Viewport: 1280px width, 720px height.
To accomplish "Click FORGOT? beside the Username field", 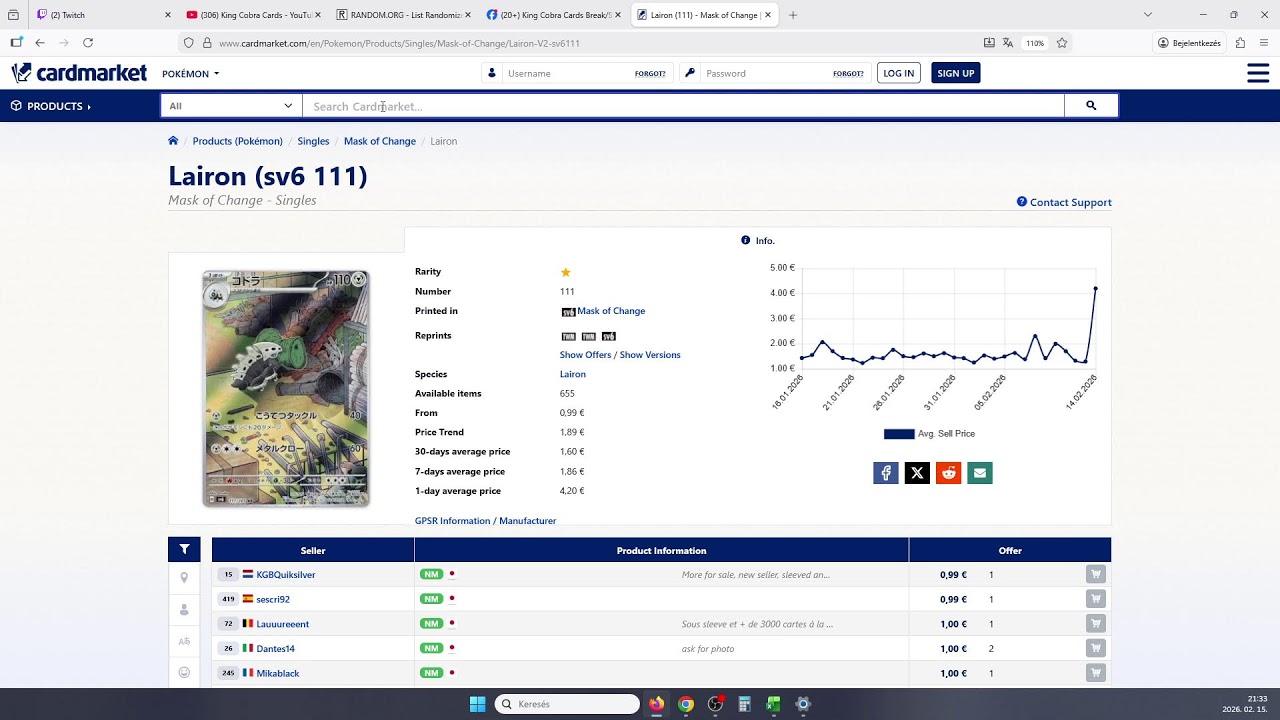I will click(650, 73).
